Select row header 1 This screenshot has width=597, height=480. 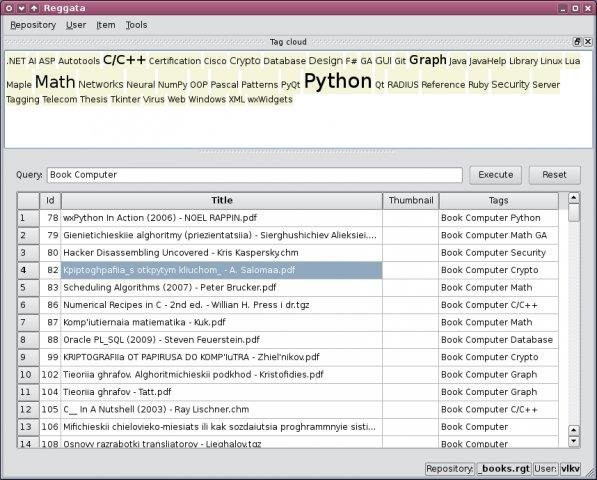28,218
